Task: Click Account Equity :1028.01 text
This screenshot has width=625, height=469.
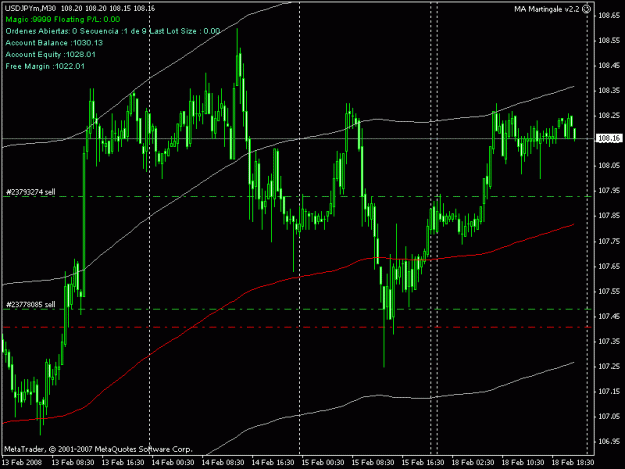Action: tap(50, 54)
